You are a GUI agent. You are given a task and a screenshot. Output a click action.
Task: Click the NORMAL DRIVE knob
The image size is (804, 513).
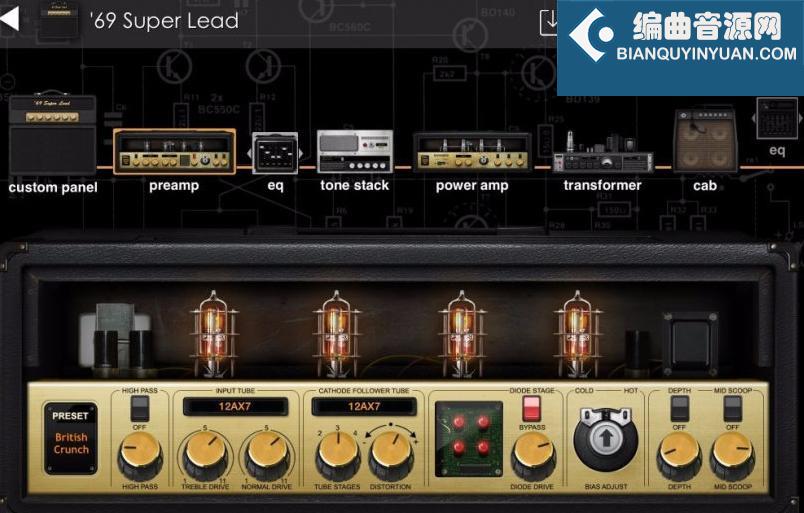pyautogui.click(x=267, y=455)
